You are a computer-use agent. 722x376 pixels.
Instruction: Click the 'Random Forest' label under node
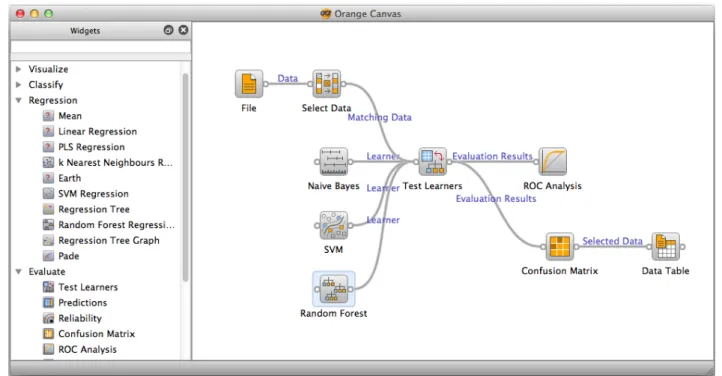pyautogui.click(x=333, y=313)
